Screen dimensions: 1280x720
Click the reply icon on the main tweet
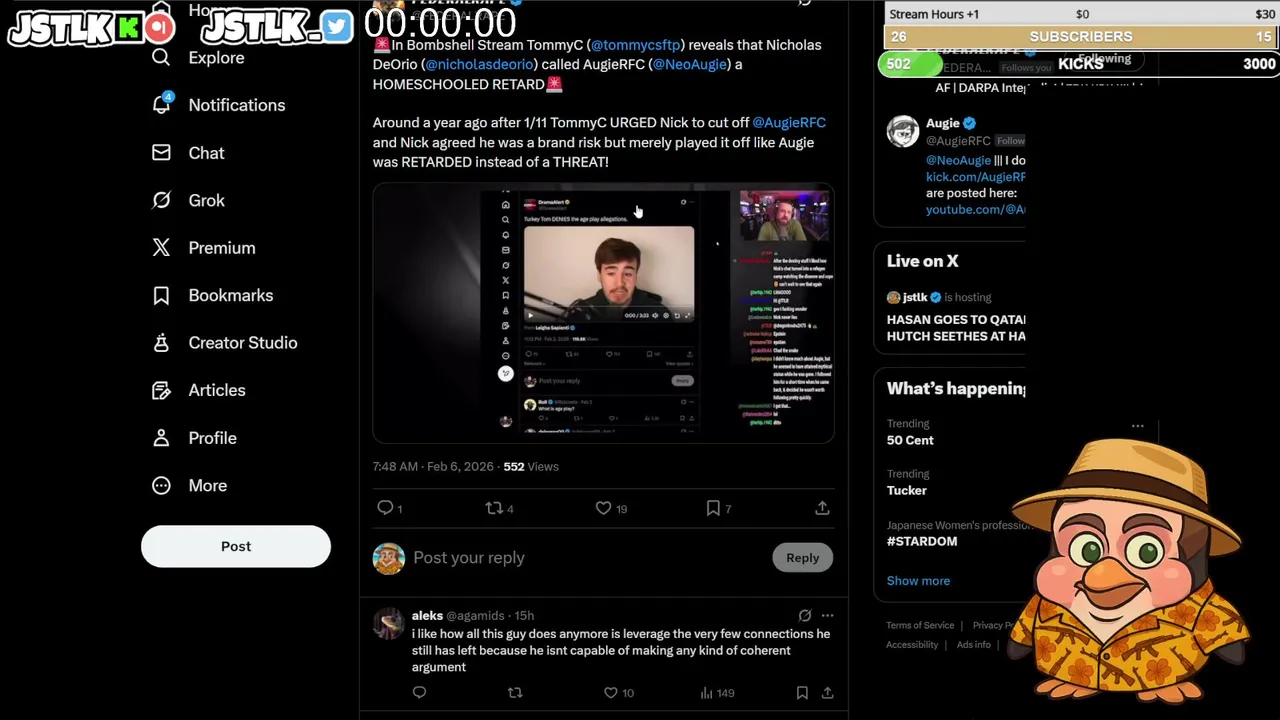click(385, 508)
